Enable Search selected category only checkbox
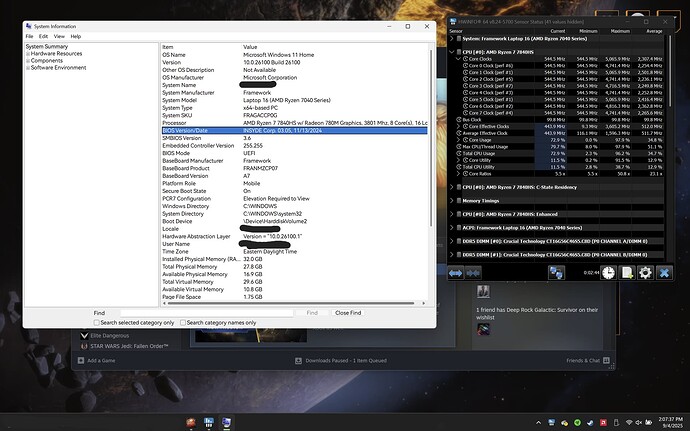This screenshot has width=690, height=431. [96, 323]
